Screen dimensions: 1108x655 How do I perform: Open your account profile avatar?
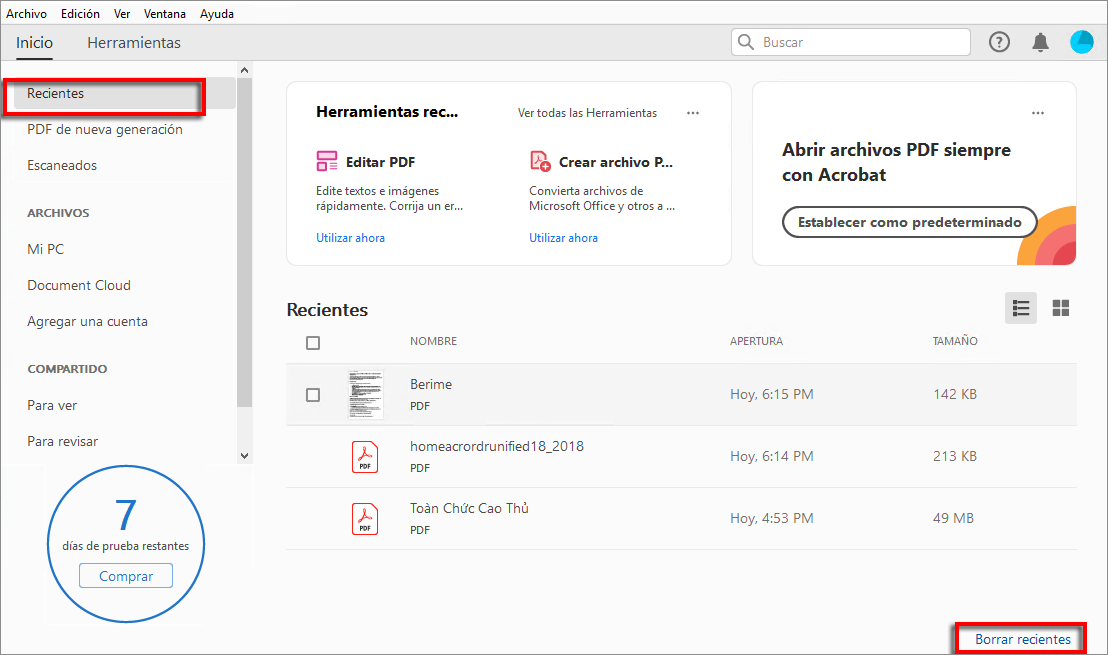click(1081, 42)
